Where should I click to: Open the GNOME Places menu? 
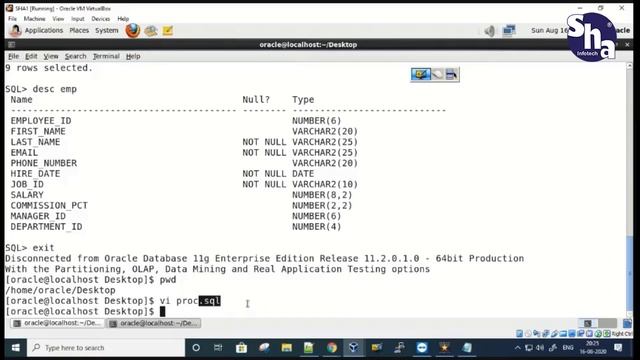tap(79, 31)
